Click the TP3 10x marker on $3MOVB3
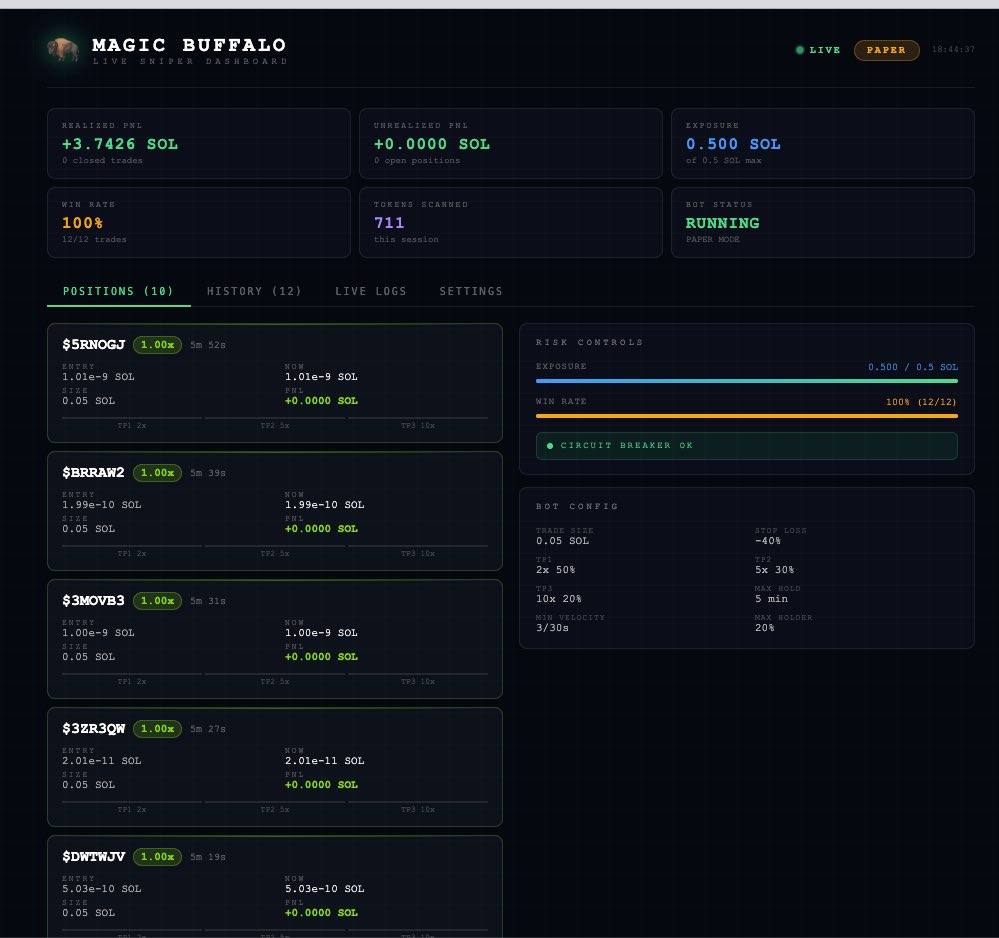This screenshot has width=999, height=938. point(418,682)
